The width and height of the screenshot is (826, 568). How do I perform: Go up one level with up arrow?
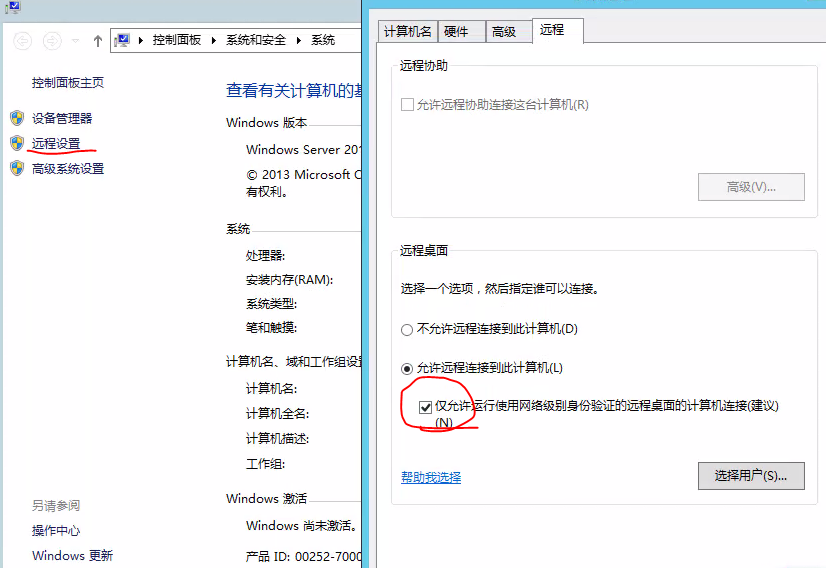click(x=97, y=41)
